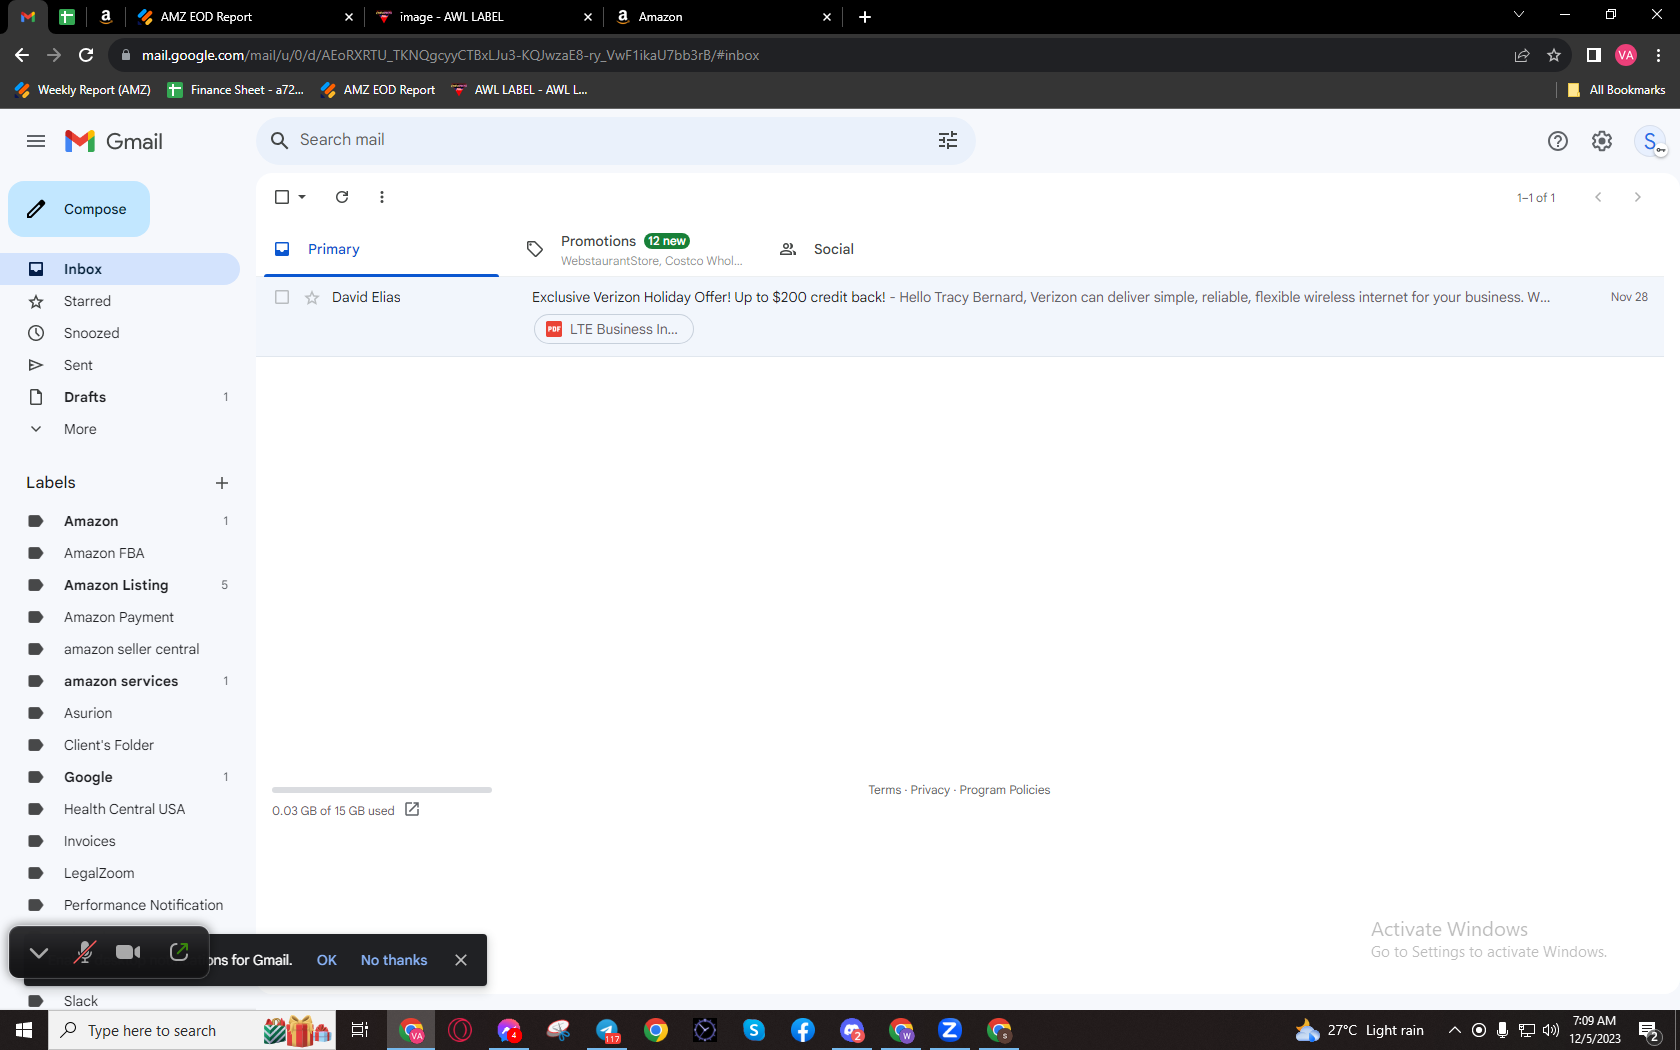
Task: Open the Amazon Payment label
Action: click(120, 617)
